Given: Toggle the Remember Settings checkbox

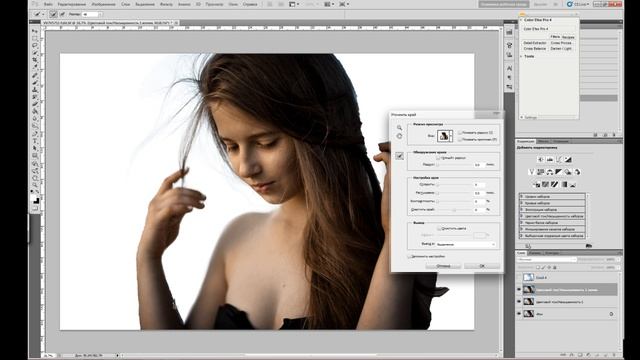Looking at the screenshot, I should tap(409, 256).
